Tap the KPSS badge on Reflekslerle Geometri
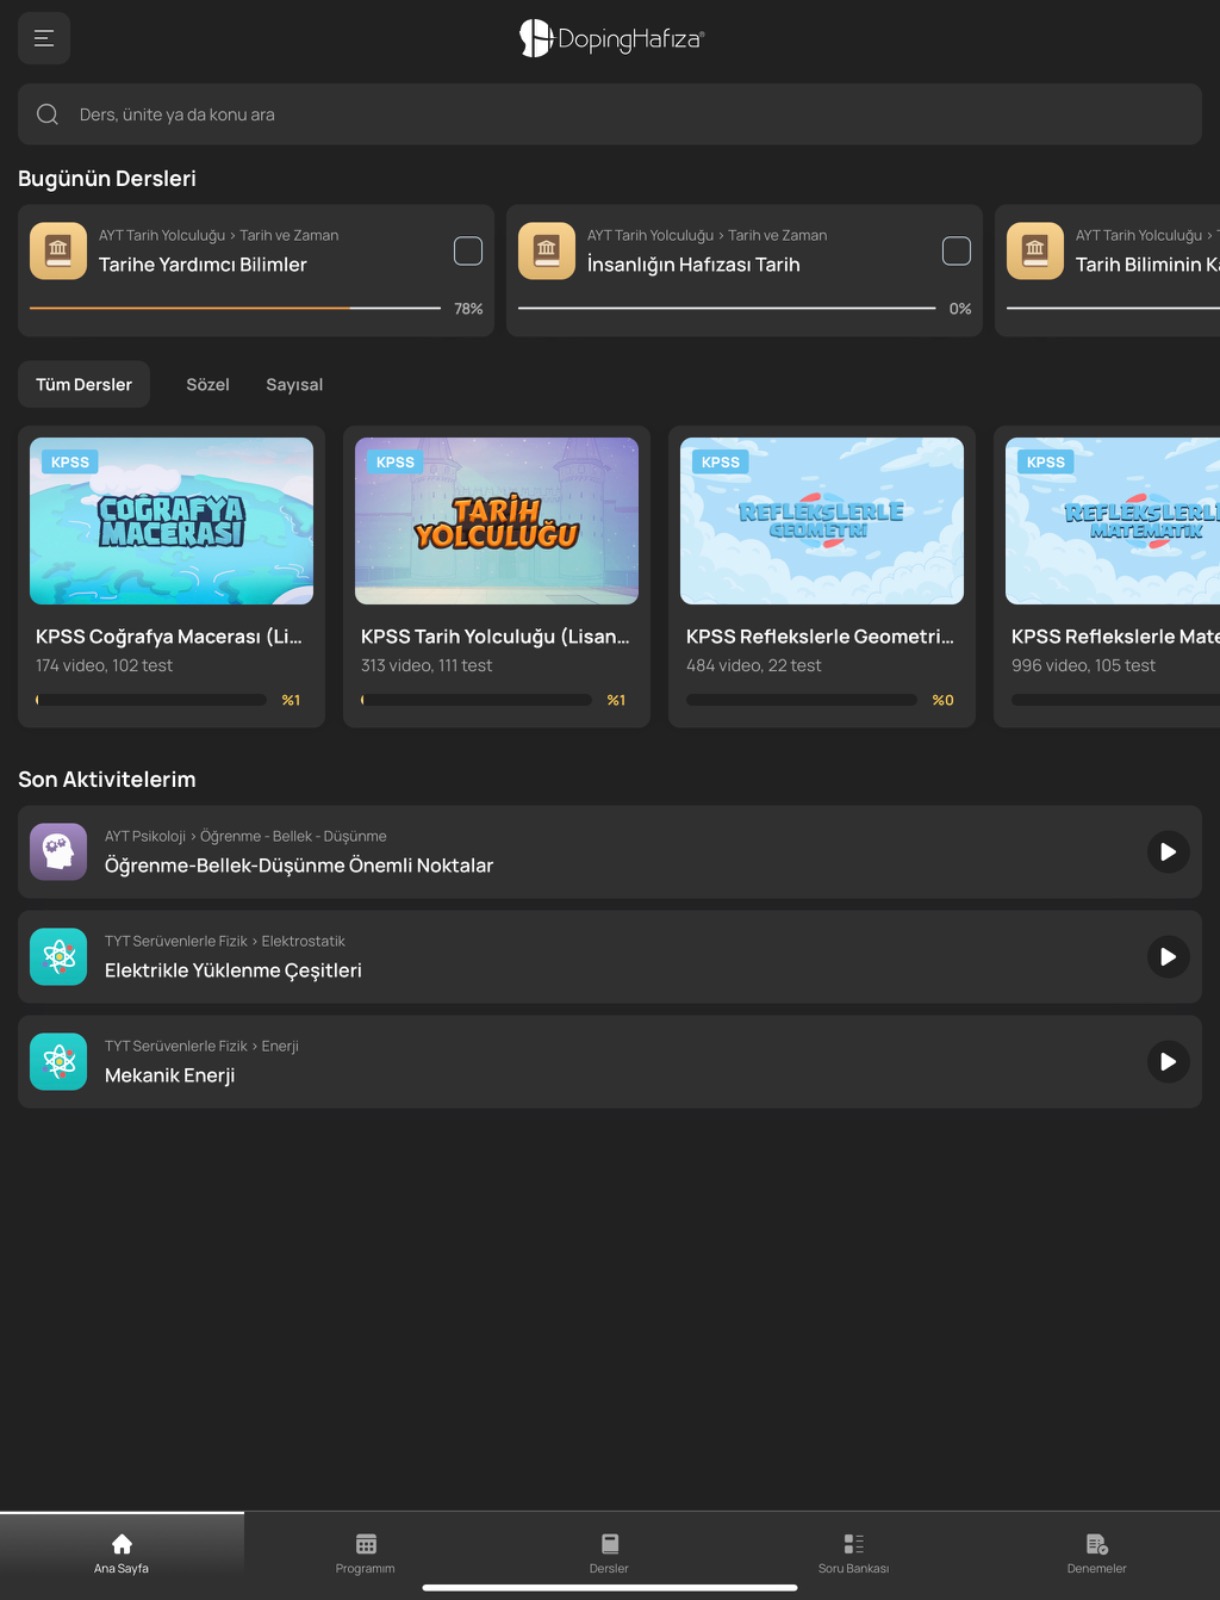The image size is (1220, 1600). point(720,462)
